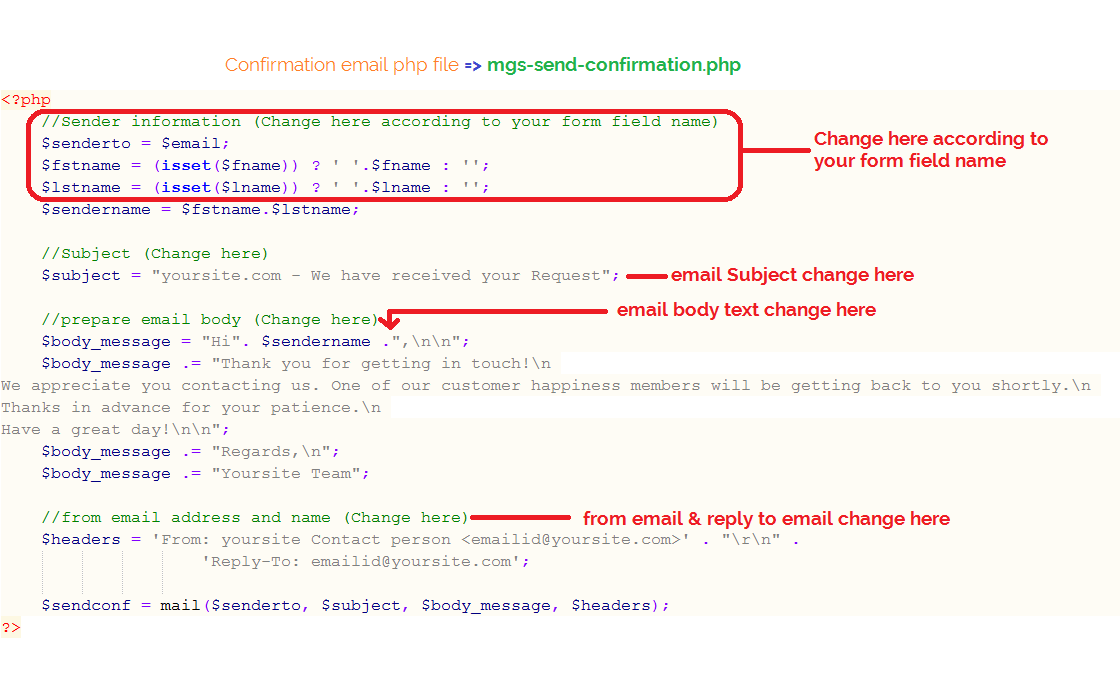Click the closing ?> tag
Image resolution: width=1120 pixels, height=682 pixels.
tap(12, 626)
